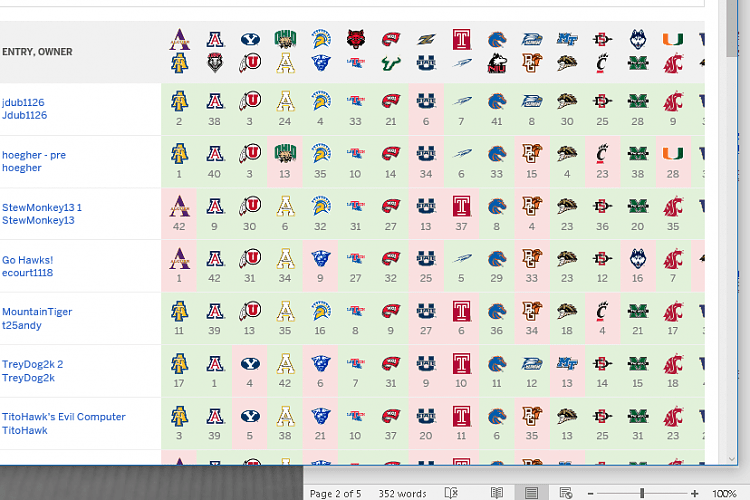Click the Georgia State panther logo in header

(x=321, y=63)
